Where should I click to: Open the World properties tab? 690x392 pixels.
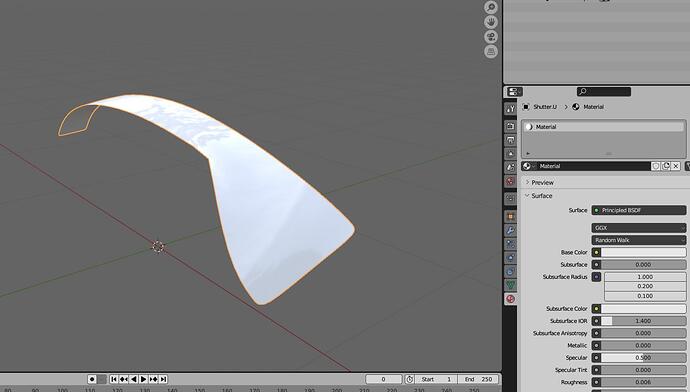[510, 181]
